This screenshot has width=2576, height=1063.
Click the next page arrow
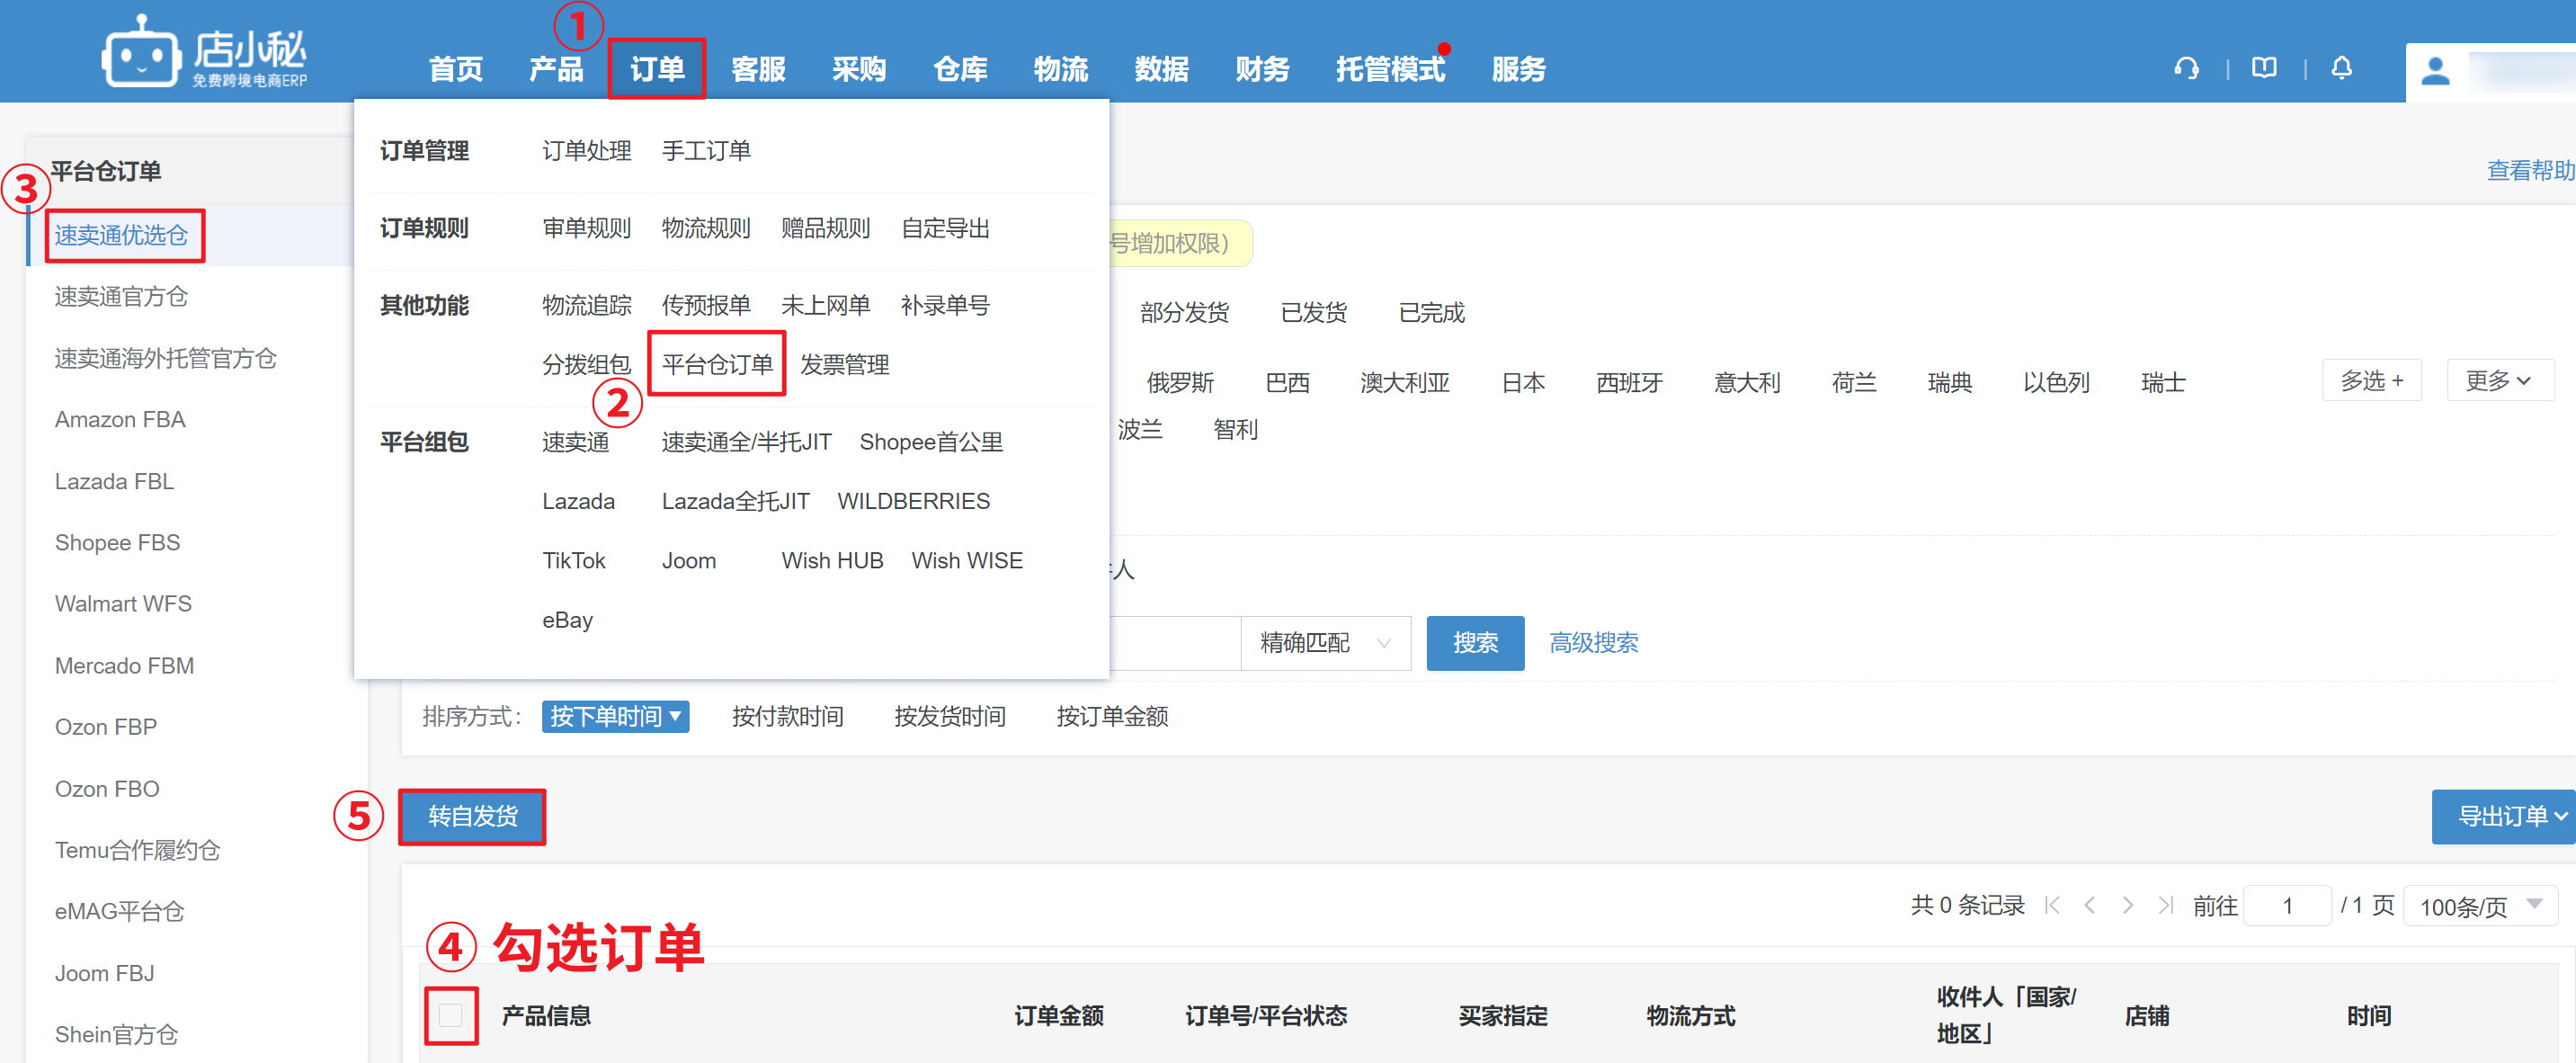tap(2128, 905)
